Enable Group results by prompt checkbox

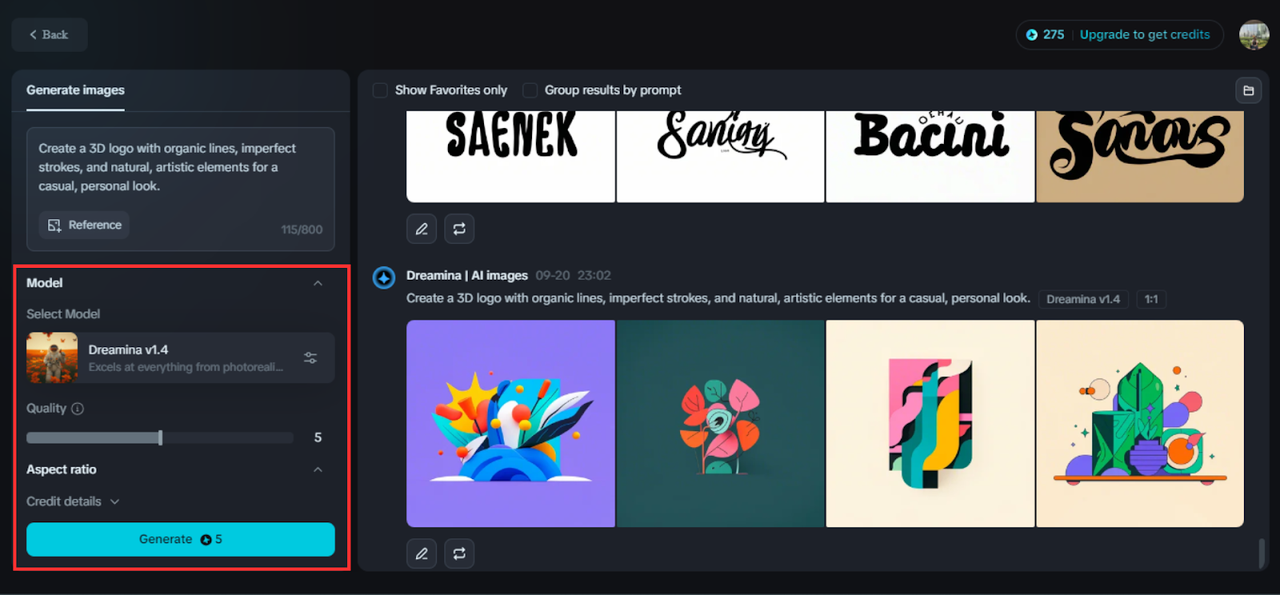coord(530,90)
